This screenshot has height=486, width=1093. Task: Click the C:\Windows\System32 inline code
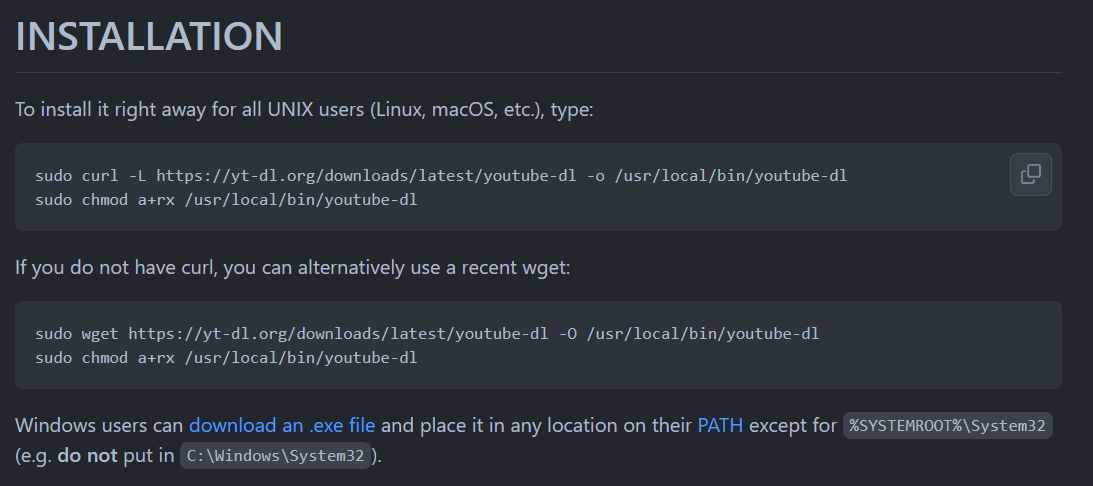click(x=275, y=456)
